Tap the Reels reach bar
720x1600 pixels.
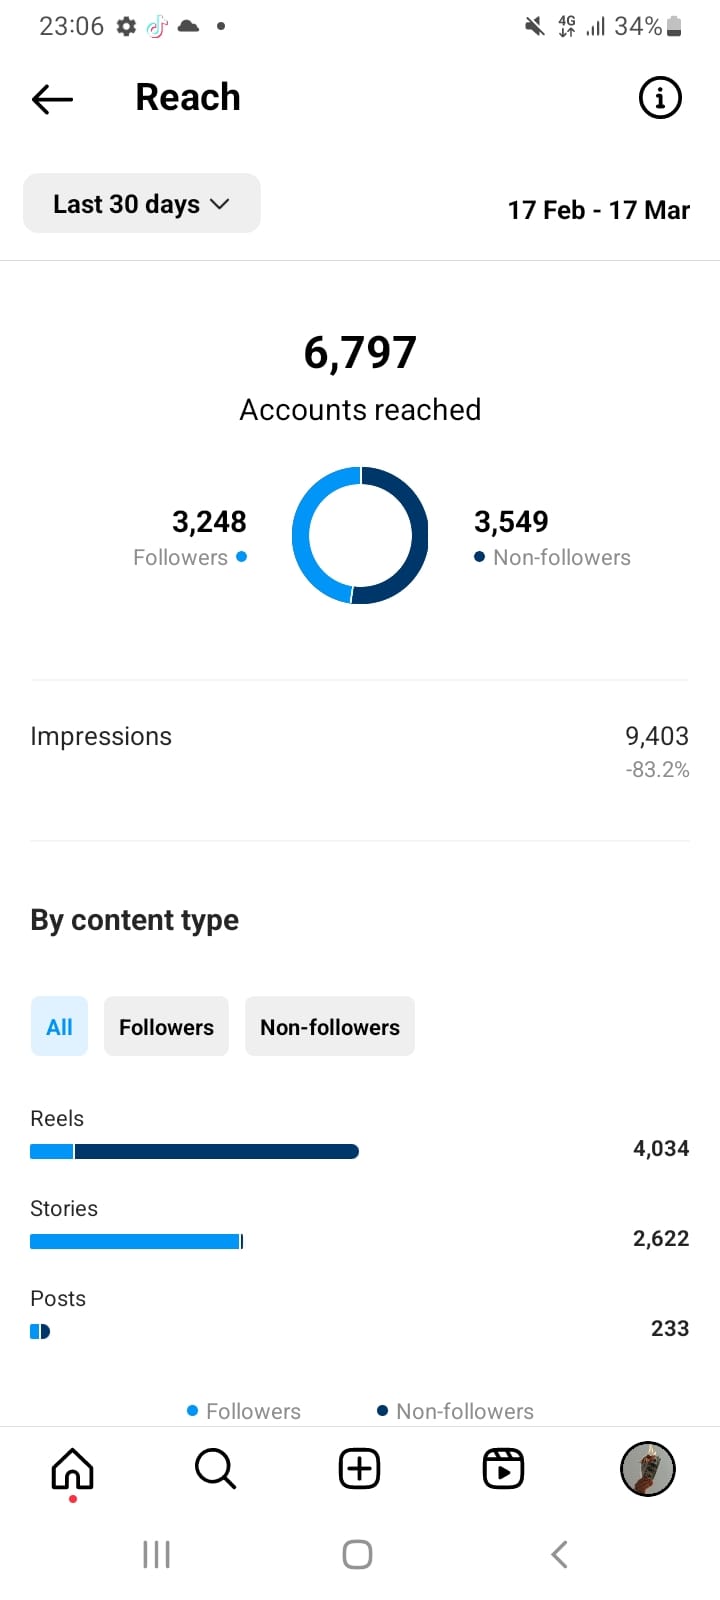point(194,1152)
